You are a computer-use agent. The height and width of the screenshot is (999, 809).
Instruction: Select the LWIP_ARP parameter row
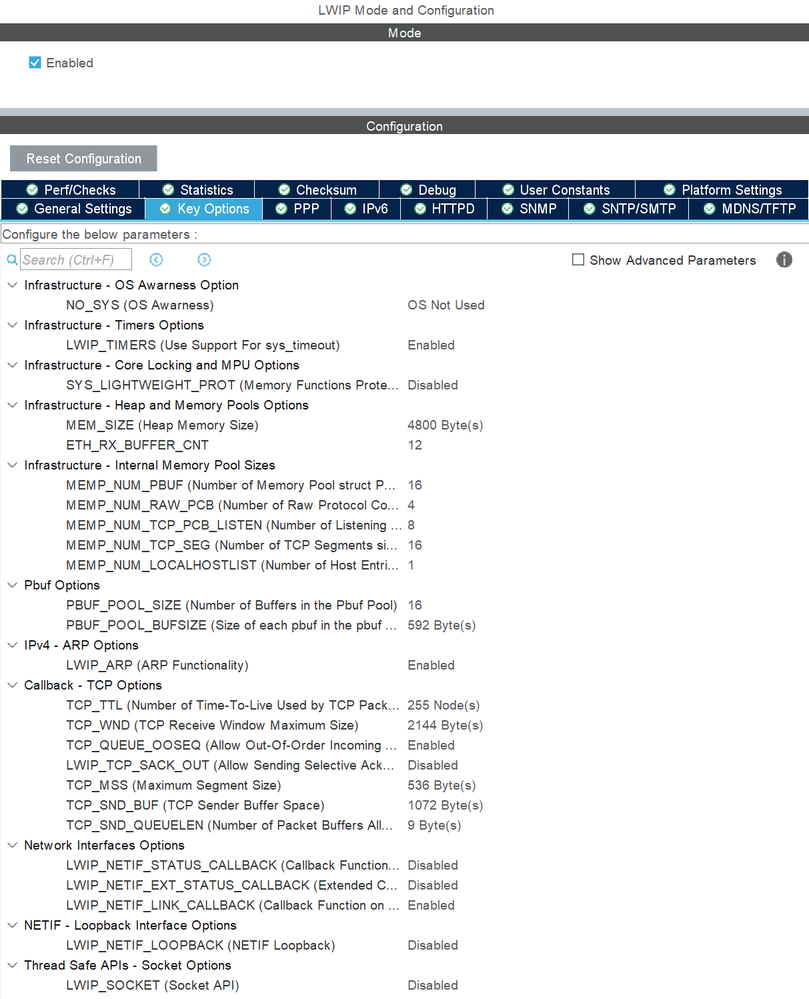coord(404,665)
